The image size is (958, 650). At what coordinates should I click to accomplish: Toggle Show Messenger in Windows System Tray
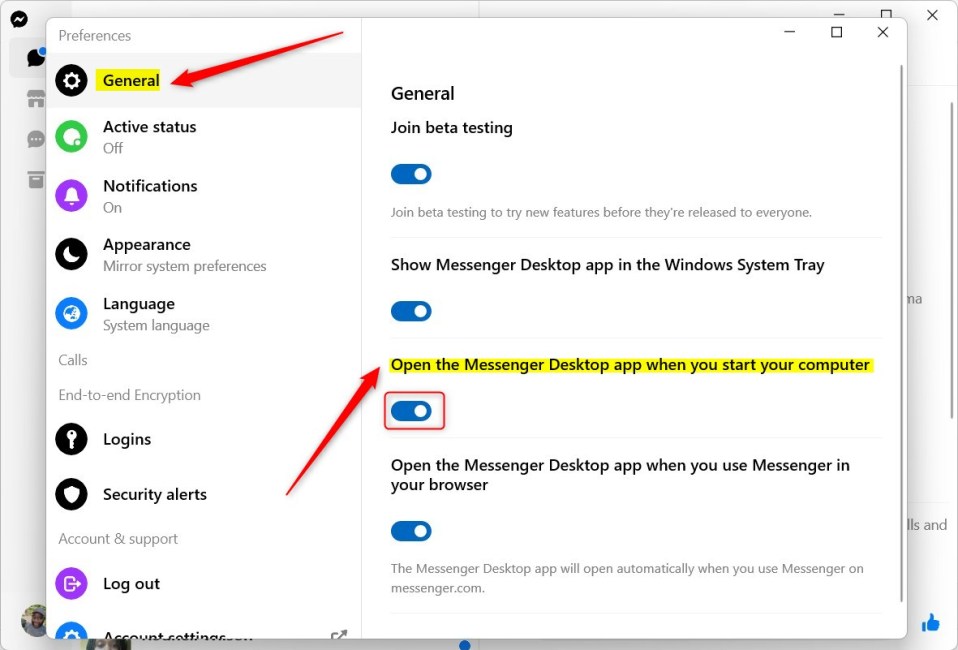[x=411, y=311]
